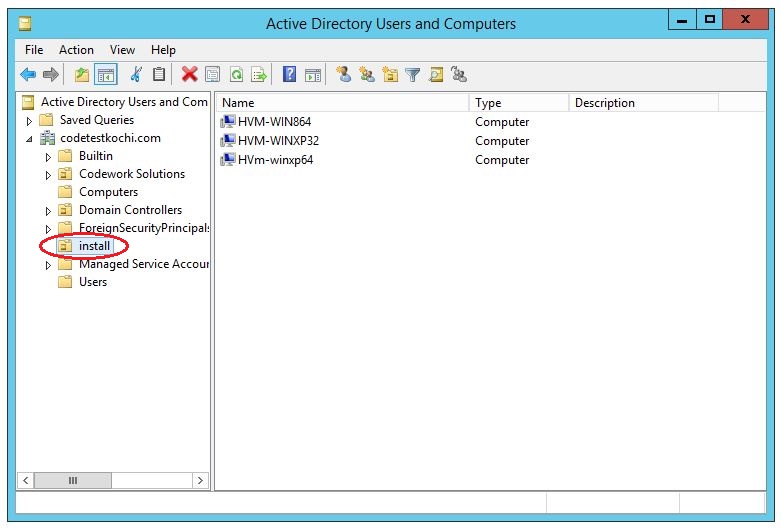This screenshot has height=529, width=781.
Task: Click the Cut scissors icon
Action: click(x=136, y=75)
